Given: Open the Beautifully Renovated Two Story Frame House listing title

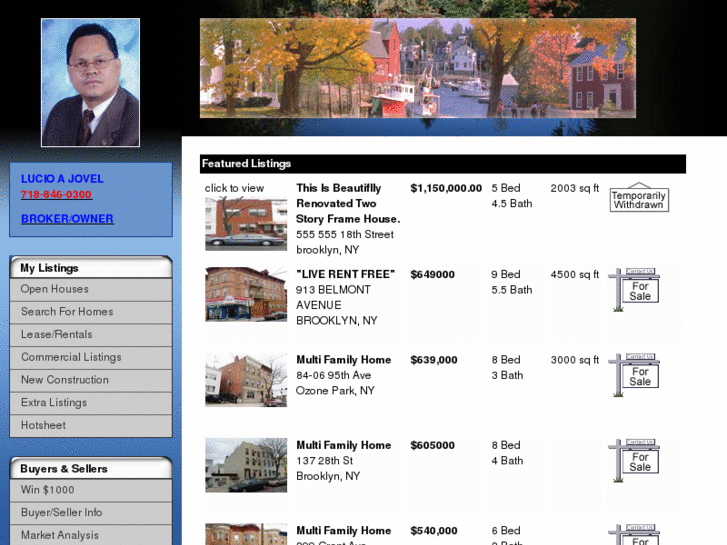Looking at the screenshot, I should pyautogui.click(x=348, y=203).
